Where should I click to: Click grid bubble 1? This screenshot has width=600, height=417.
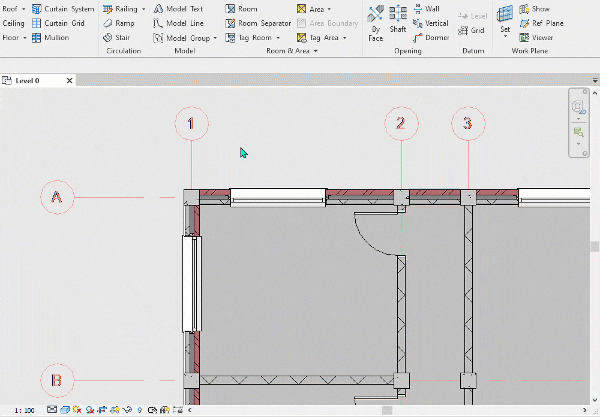tap(191, 124)
